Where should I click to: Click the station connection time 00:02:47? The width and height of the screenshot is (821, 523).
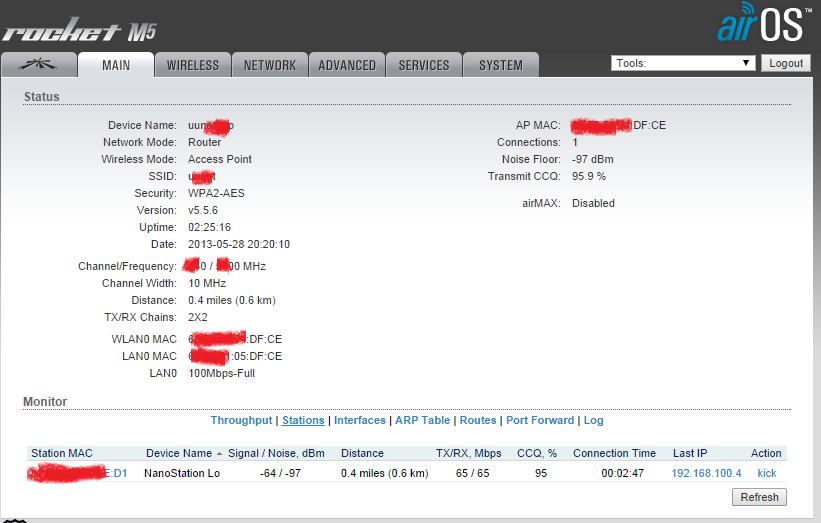(x=623, y=473)
